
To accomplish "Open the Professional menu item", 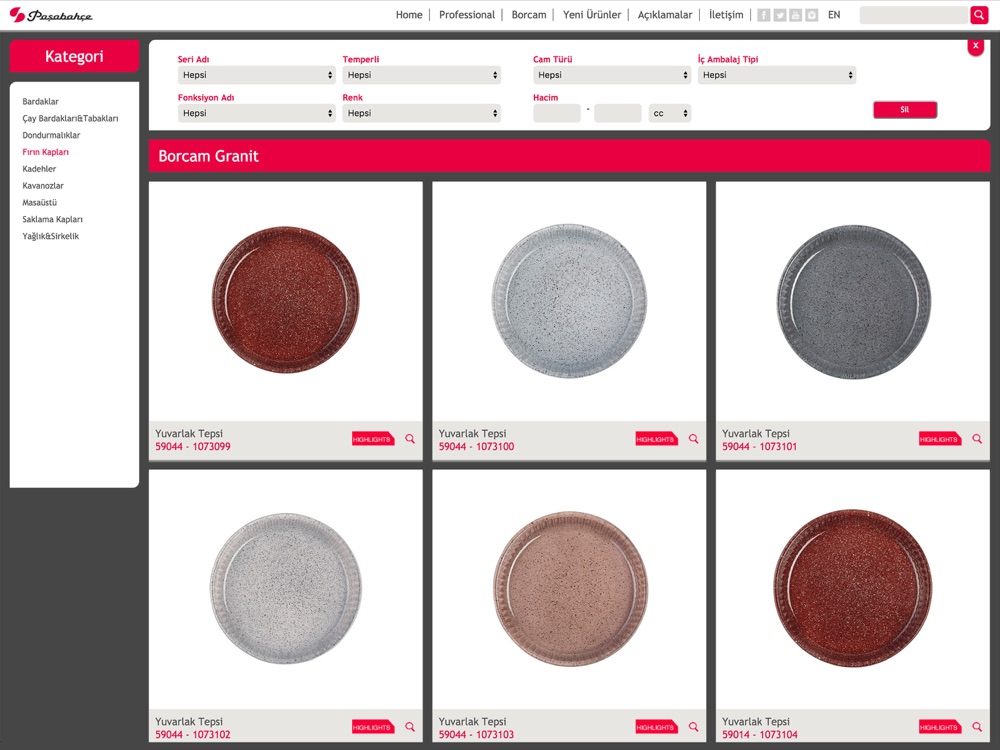I will click(x=467, y=15).
